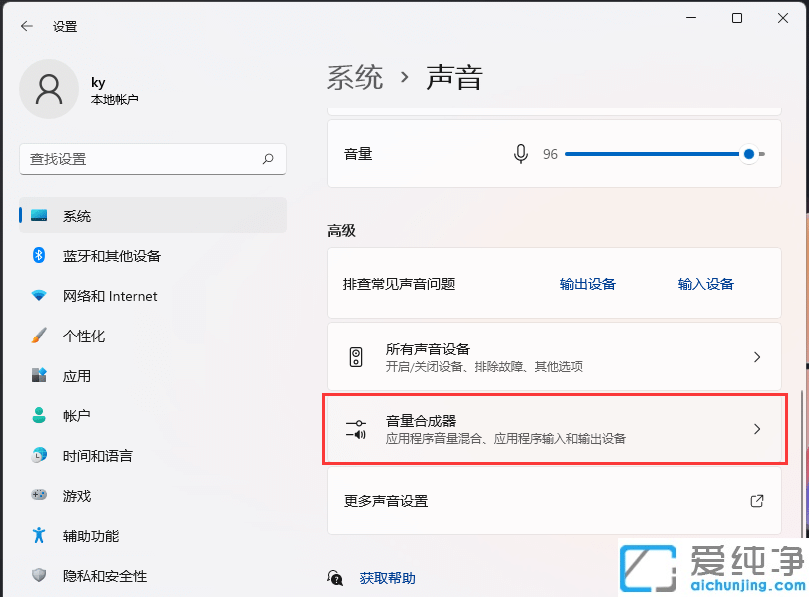The image size is (809, 597).
Task: Click the 输入设备 link
Action: point(705,283)
